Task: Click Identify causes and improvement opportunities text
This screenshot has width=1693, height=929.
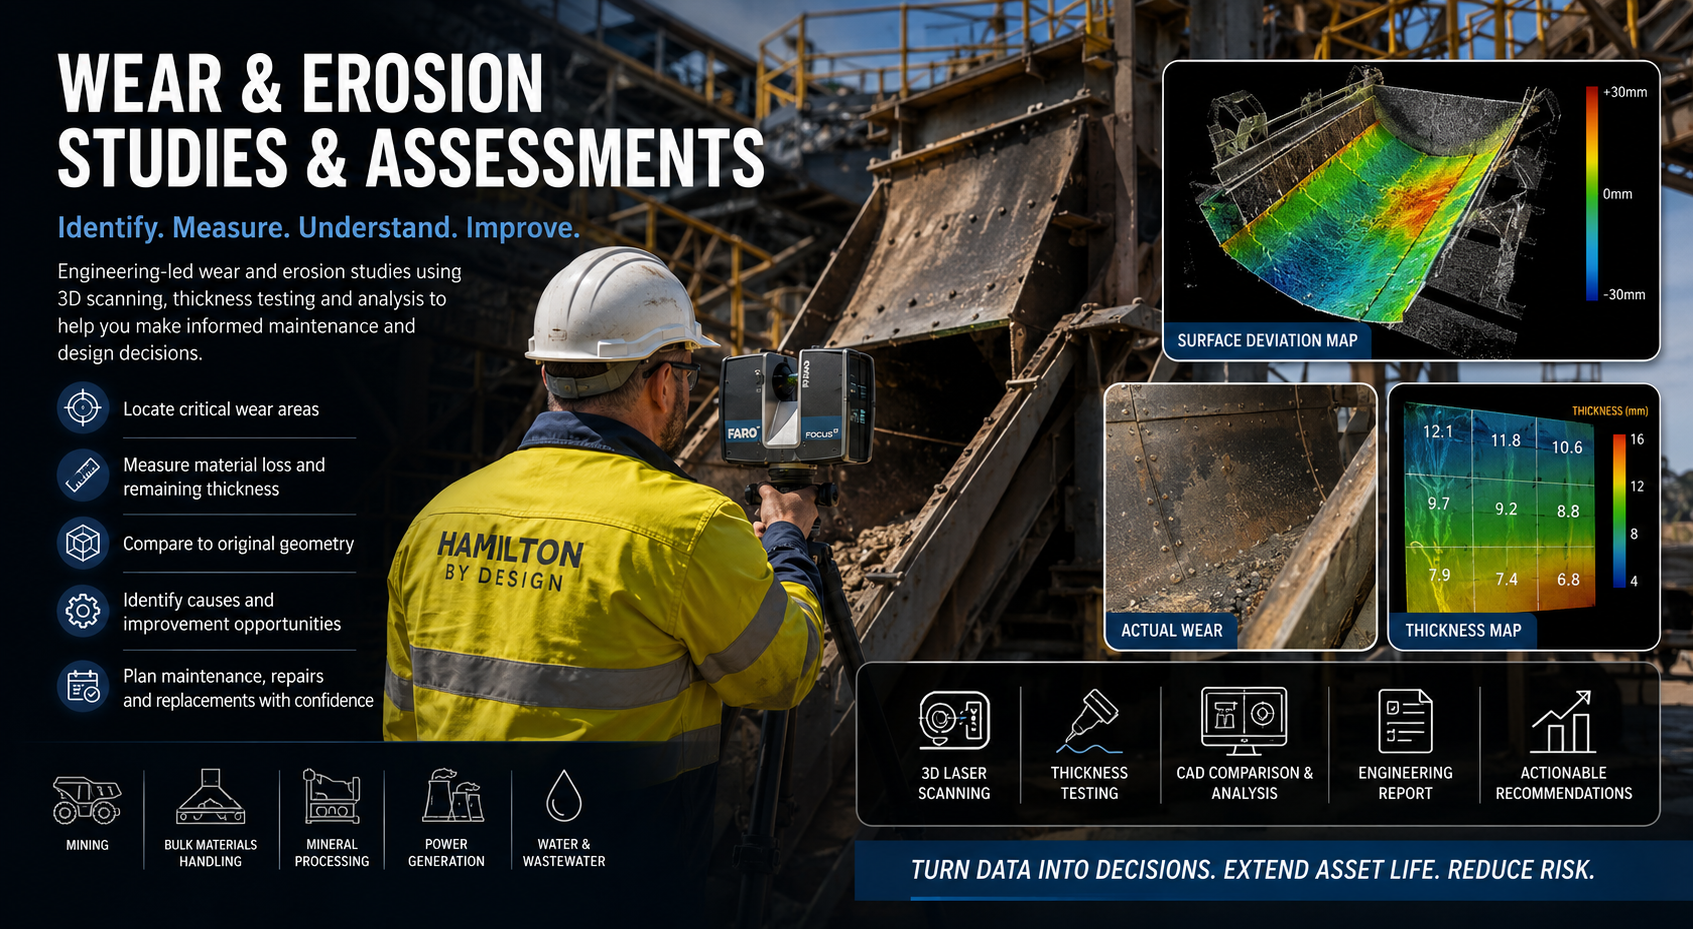Action: [232, 611]
